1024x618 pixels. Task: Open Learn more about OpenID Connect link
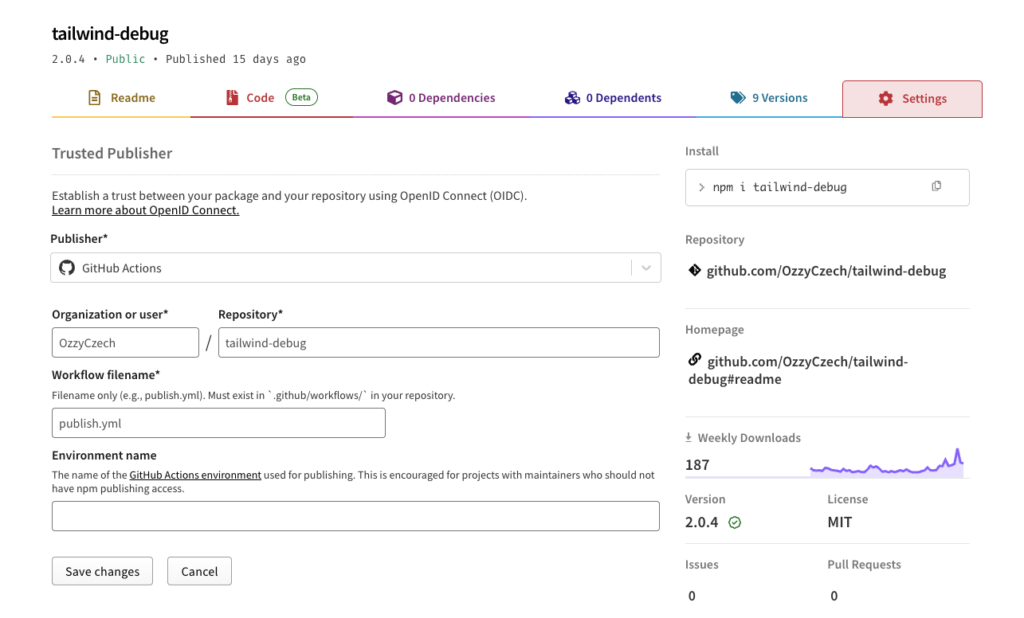pyautogui.click(x=145, y=210)
